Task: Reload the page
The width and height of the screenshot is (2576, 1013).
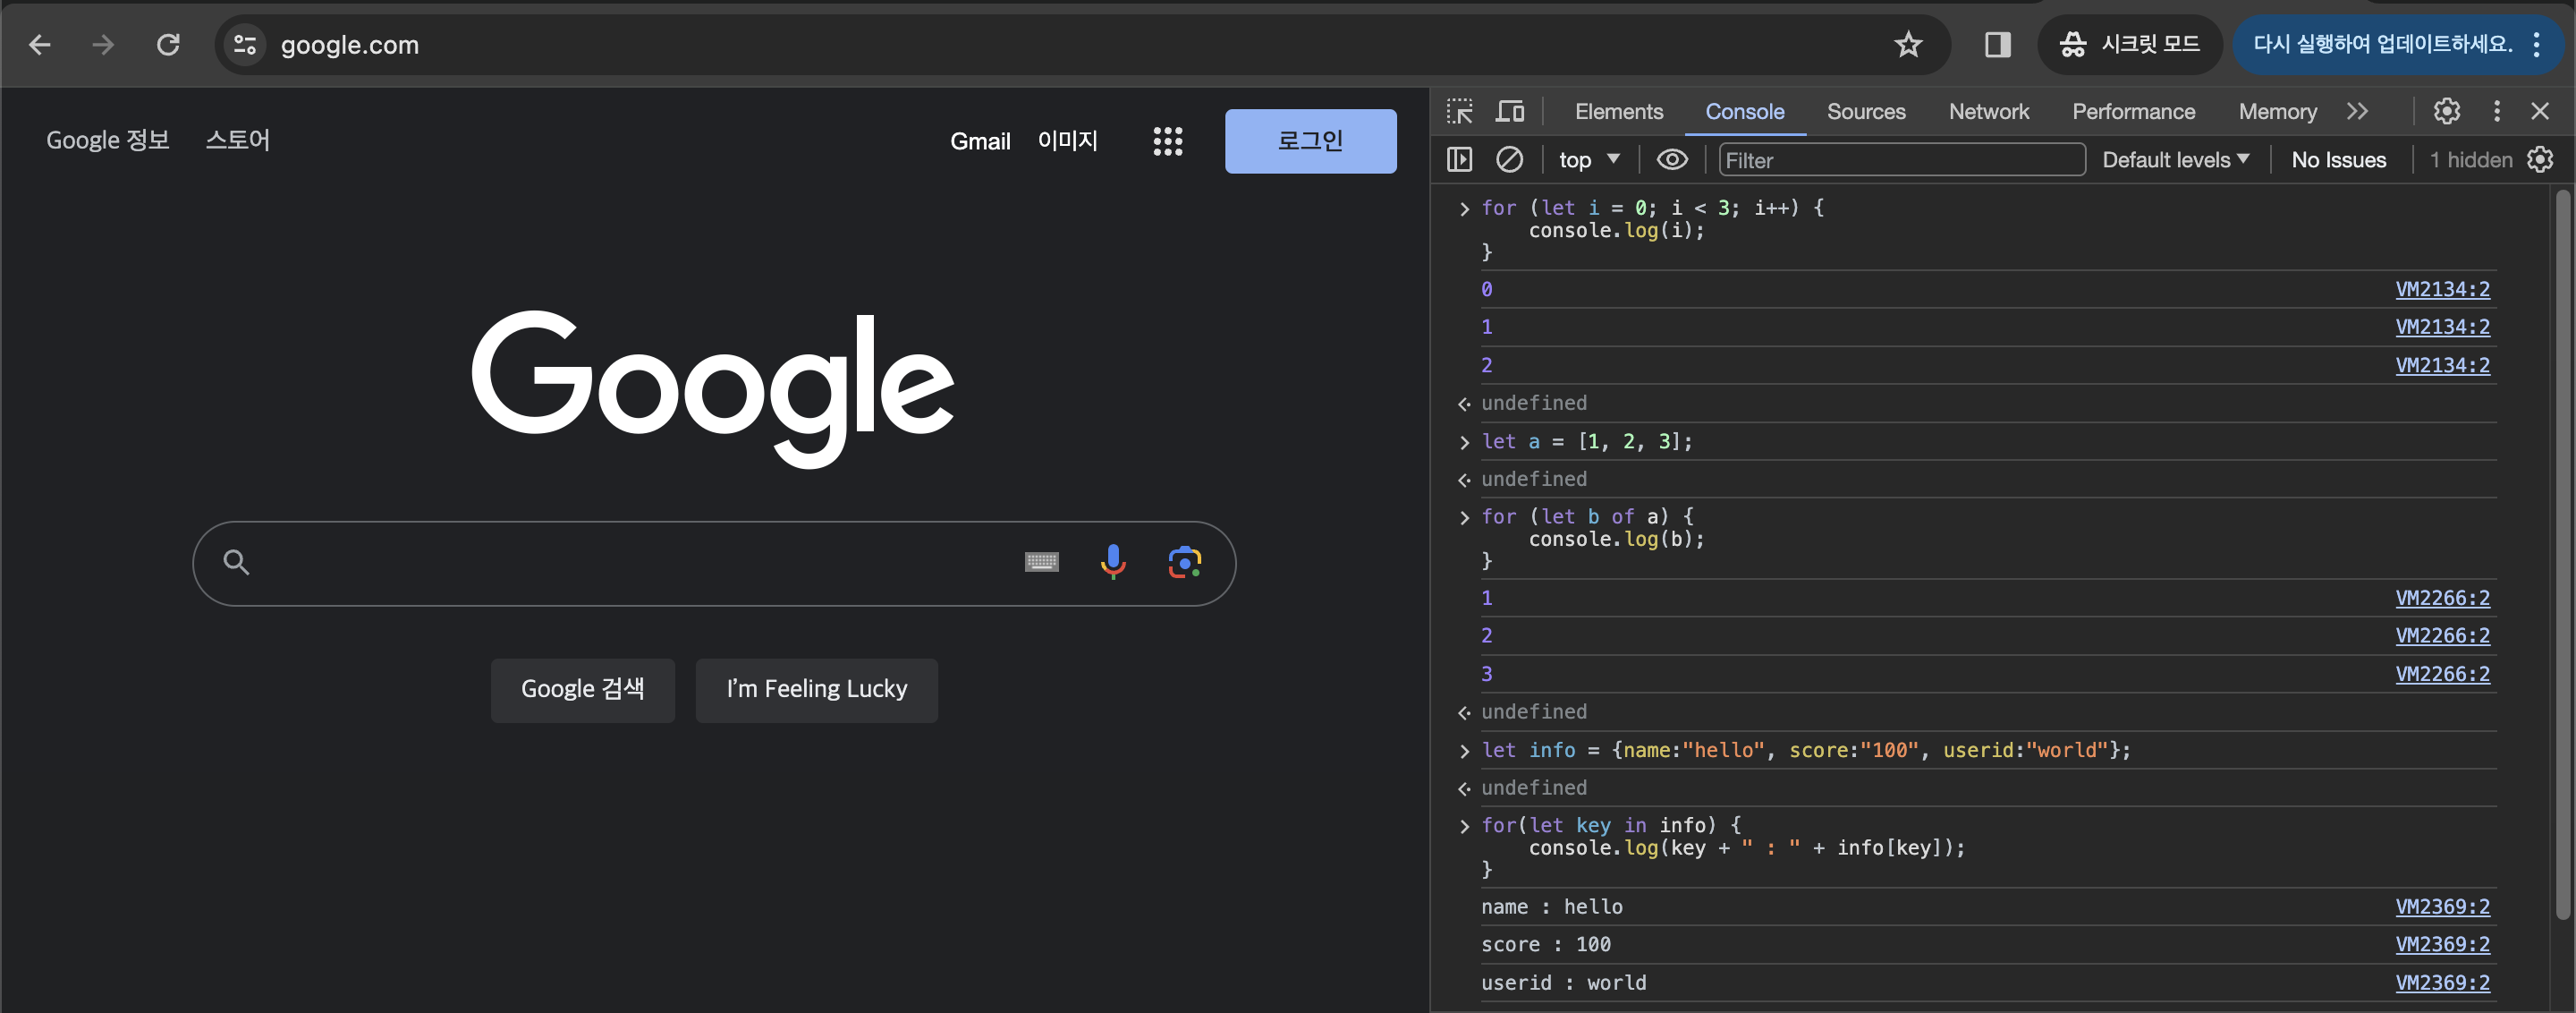Action: (168, 45)
